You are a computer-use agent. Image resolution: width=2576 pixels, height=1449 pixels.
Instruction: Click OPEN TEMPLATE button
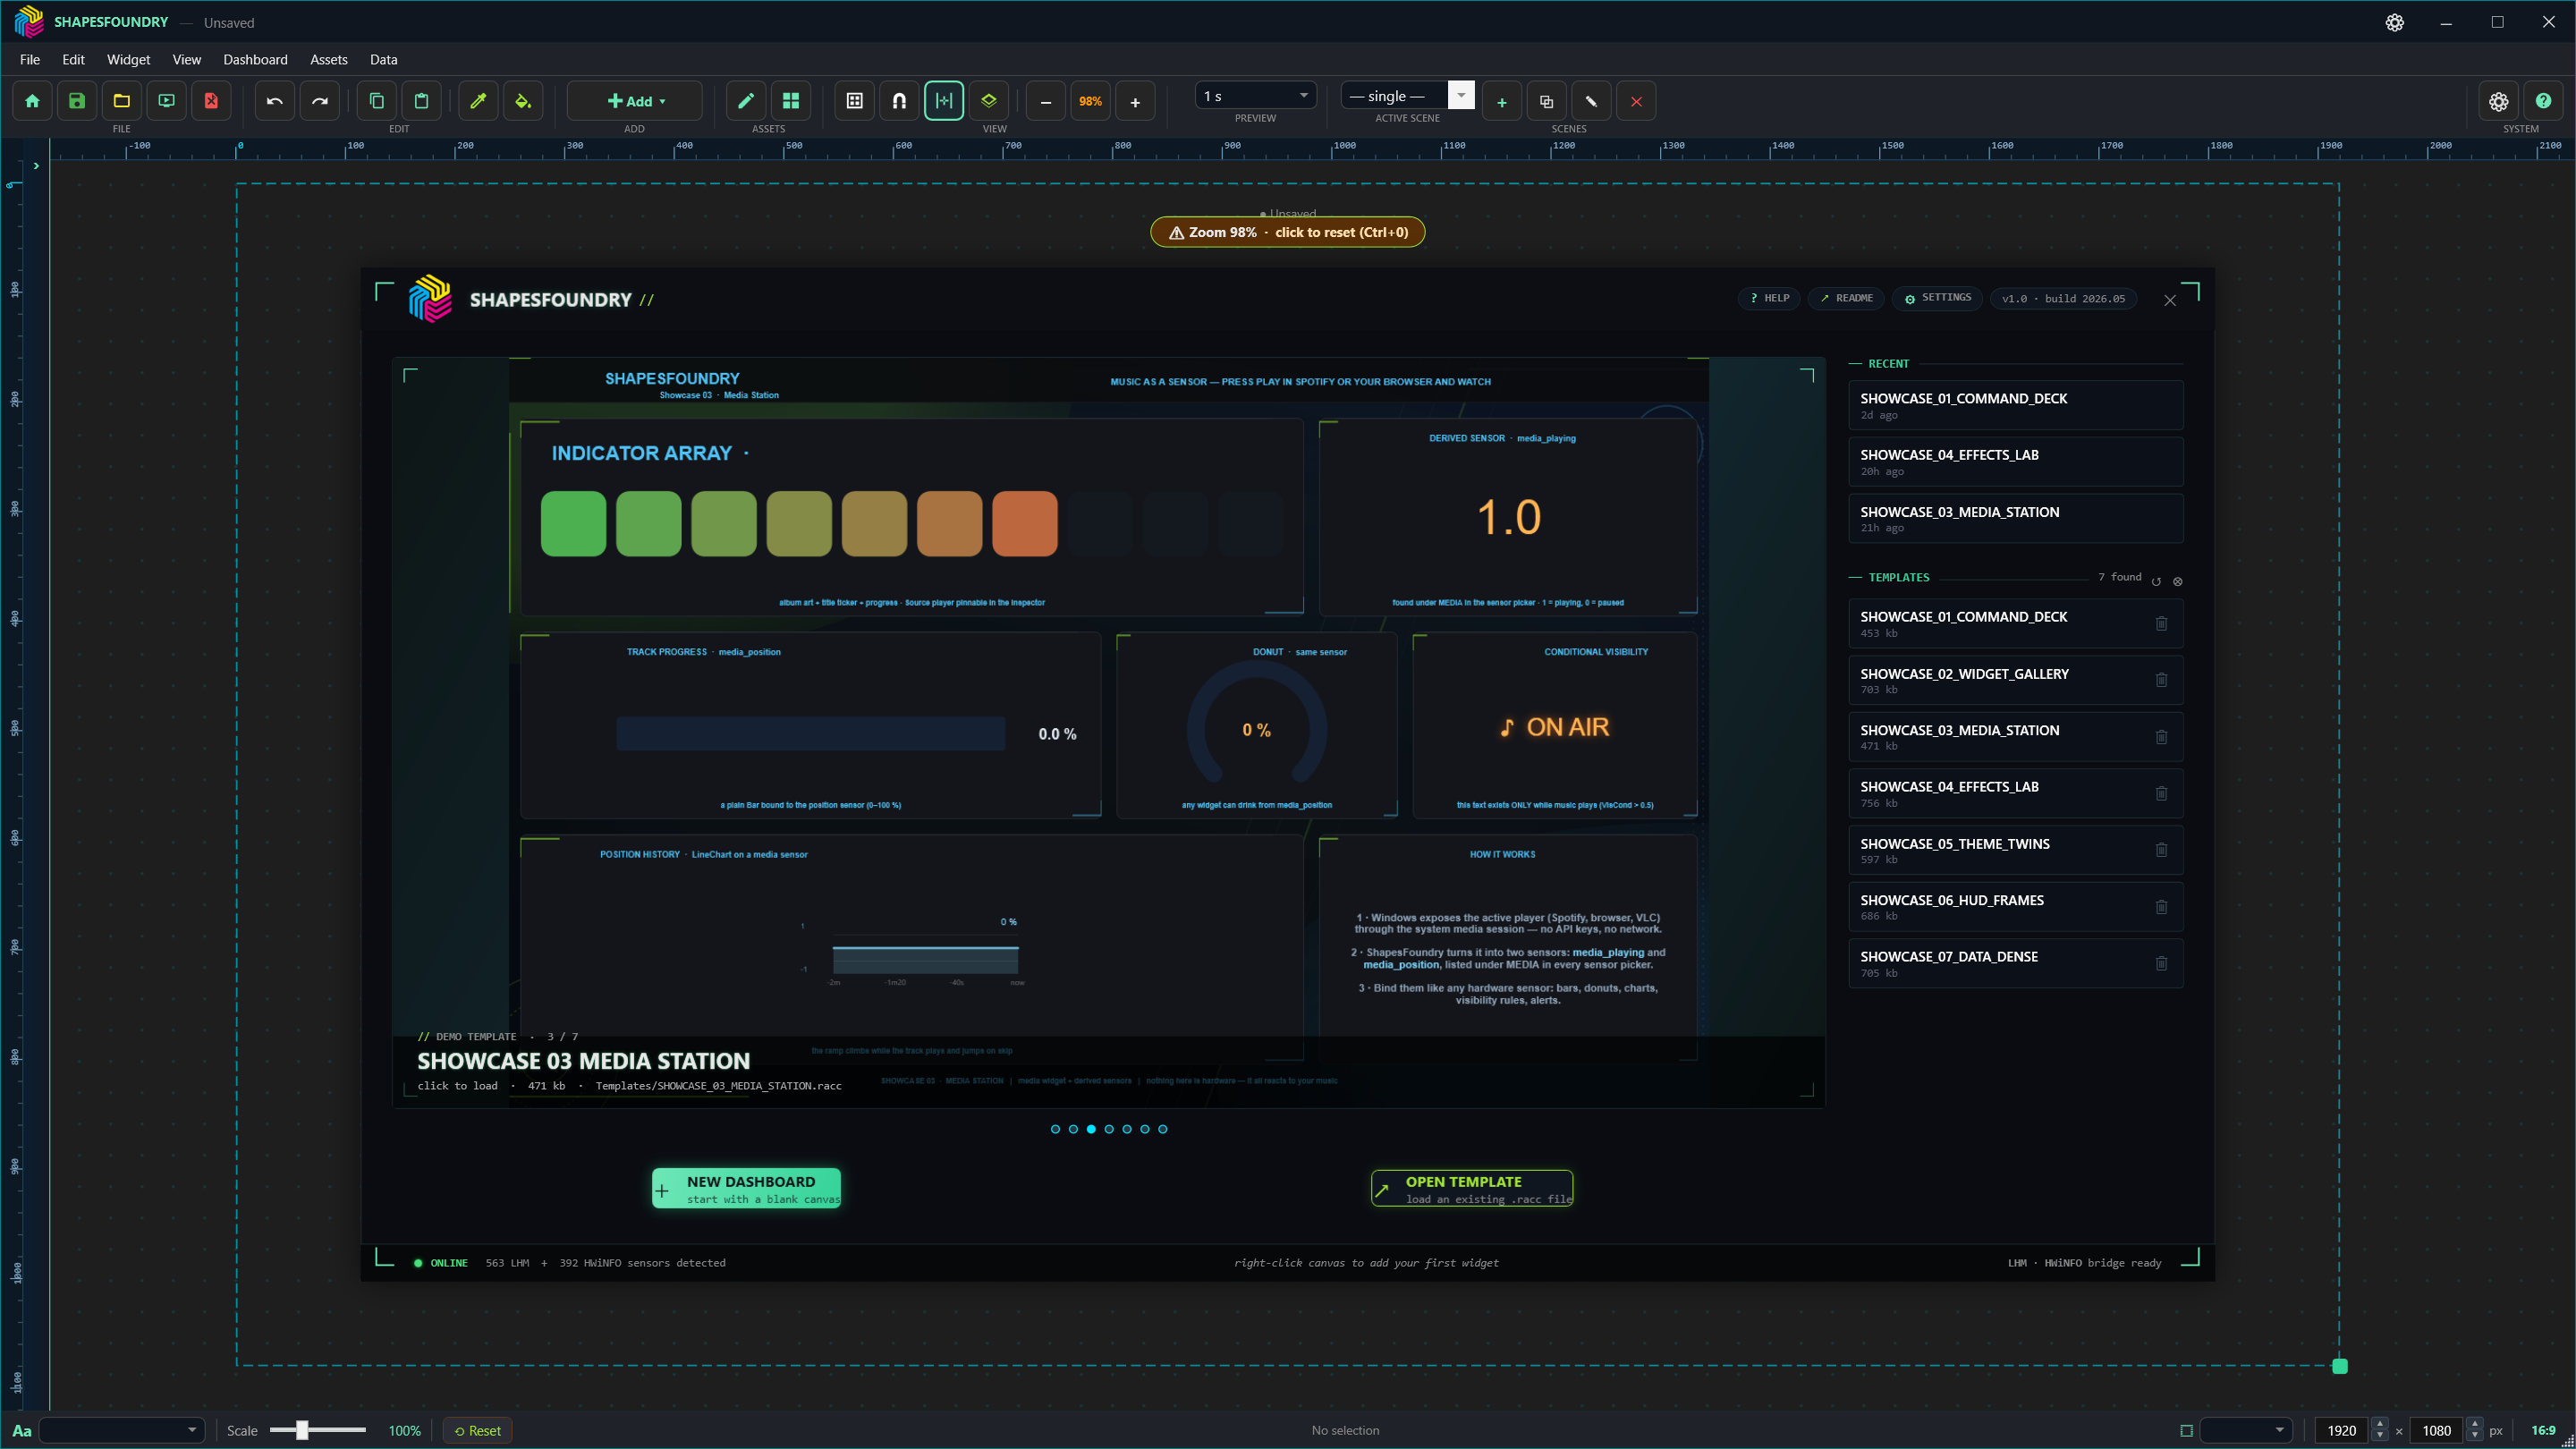[1472, 1188]
